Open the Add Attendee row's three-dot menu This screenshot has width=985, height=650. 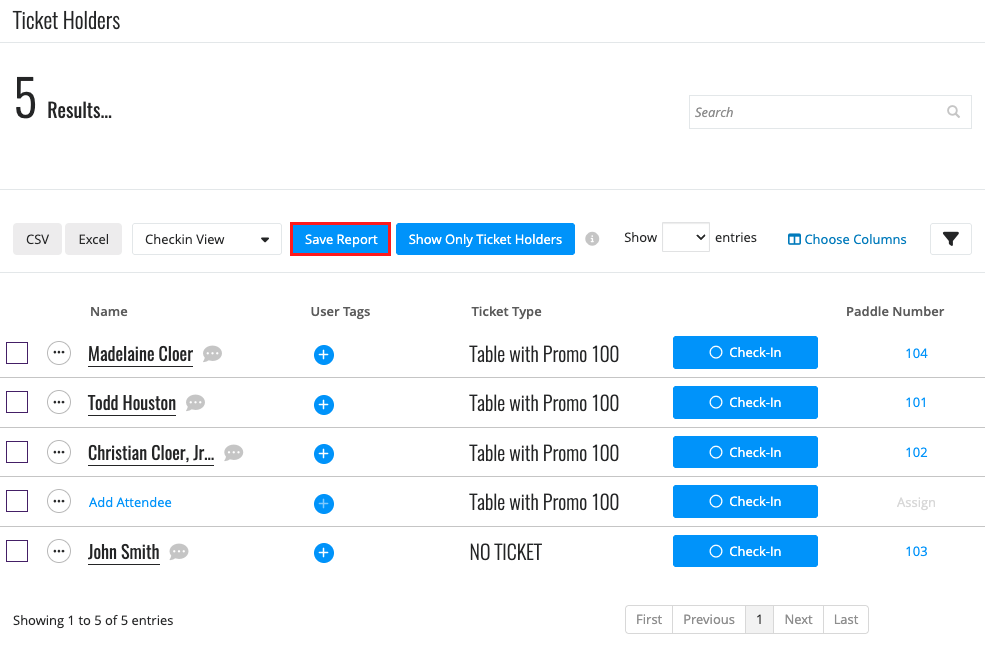pyautogui.click(x=59, y=501)
